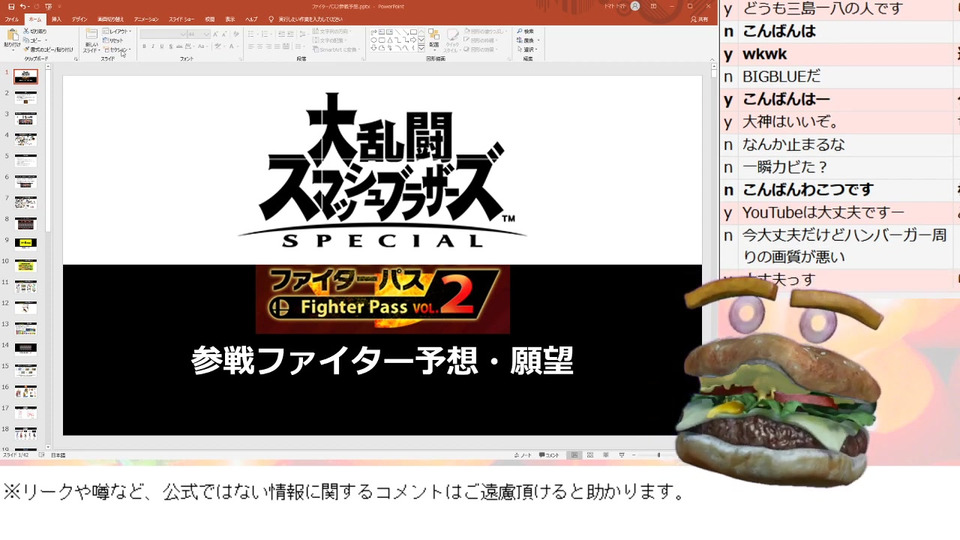Viewport: 960px width, 540px height.
Task: Expand the shapes gallery More arrow
Action: [421, 48]
